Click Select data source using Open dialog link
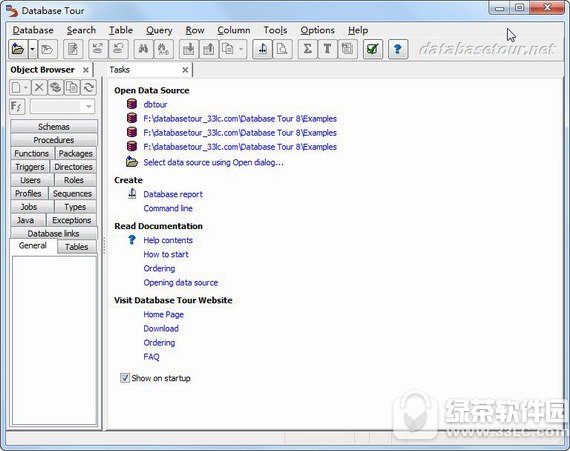Image resolution: width=570 pixels, height=451 pixels. click(213, 162)
